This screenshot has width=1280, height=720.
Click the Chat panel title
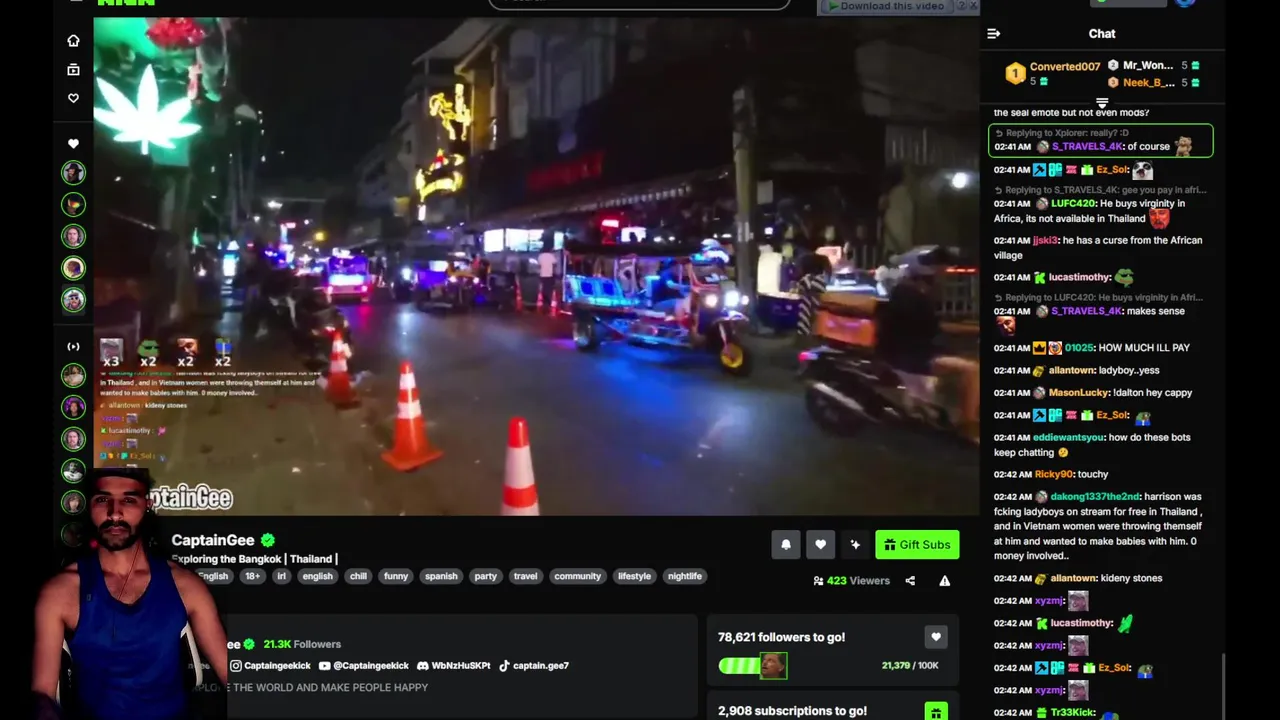(1102, 34)
